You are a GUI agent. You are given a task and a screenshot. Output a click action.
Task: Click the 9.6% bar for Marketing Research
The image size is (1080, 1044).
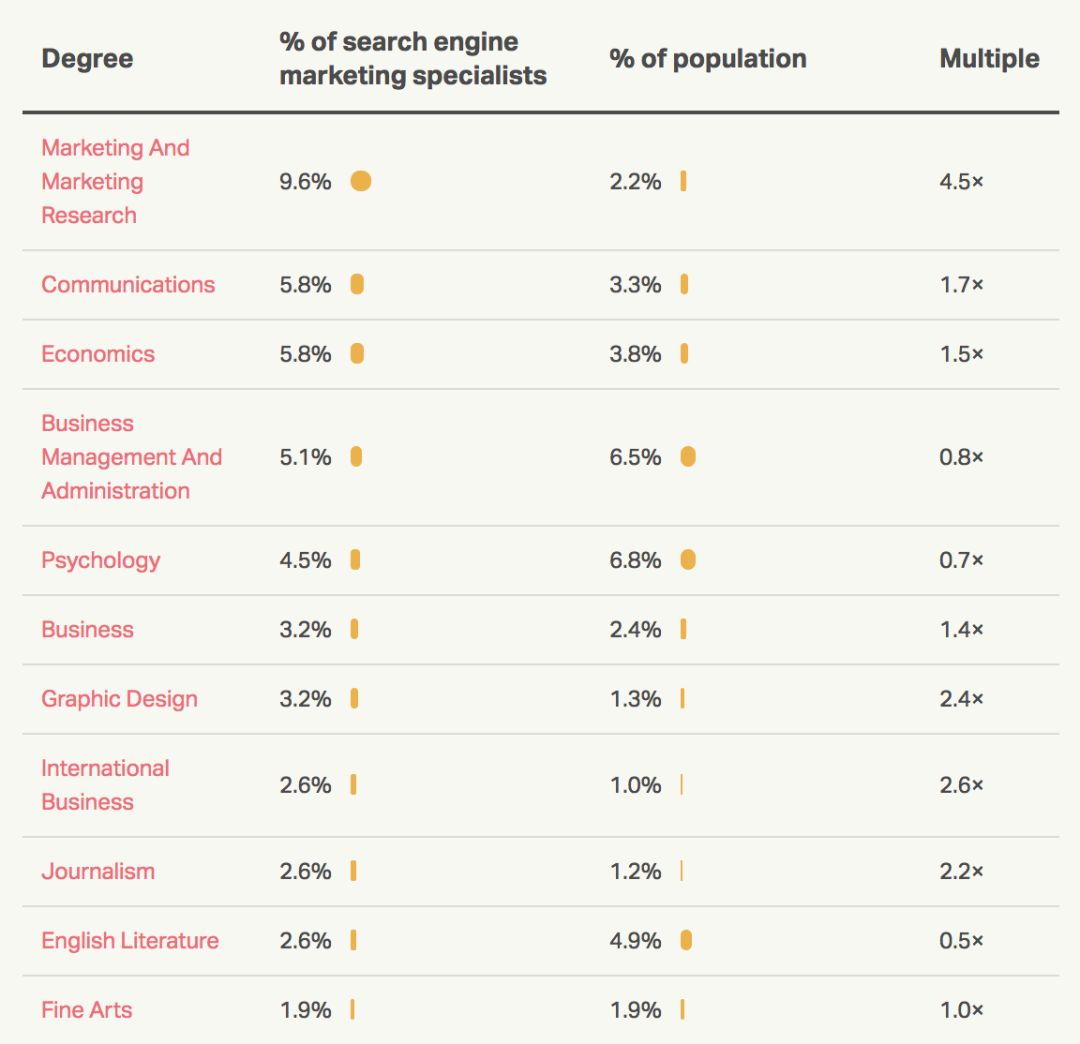click(361, 181)
